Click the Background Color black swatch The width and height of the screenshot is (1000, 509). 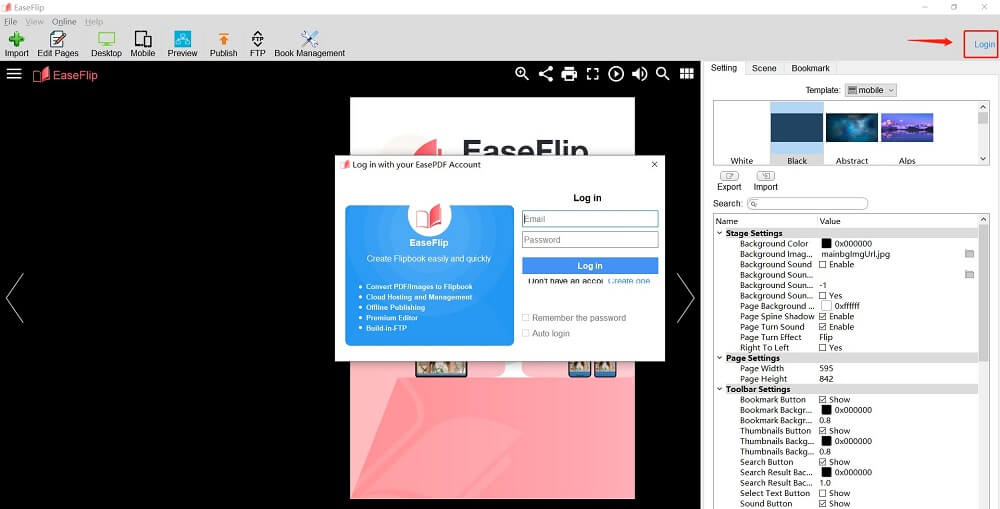pos(826,244)
